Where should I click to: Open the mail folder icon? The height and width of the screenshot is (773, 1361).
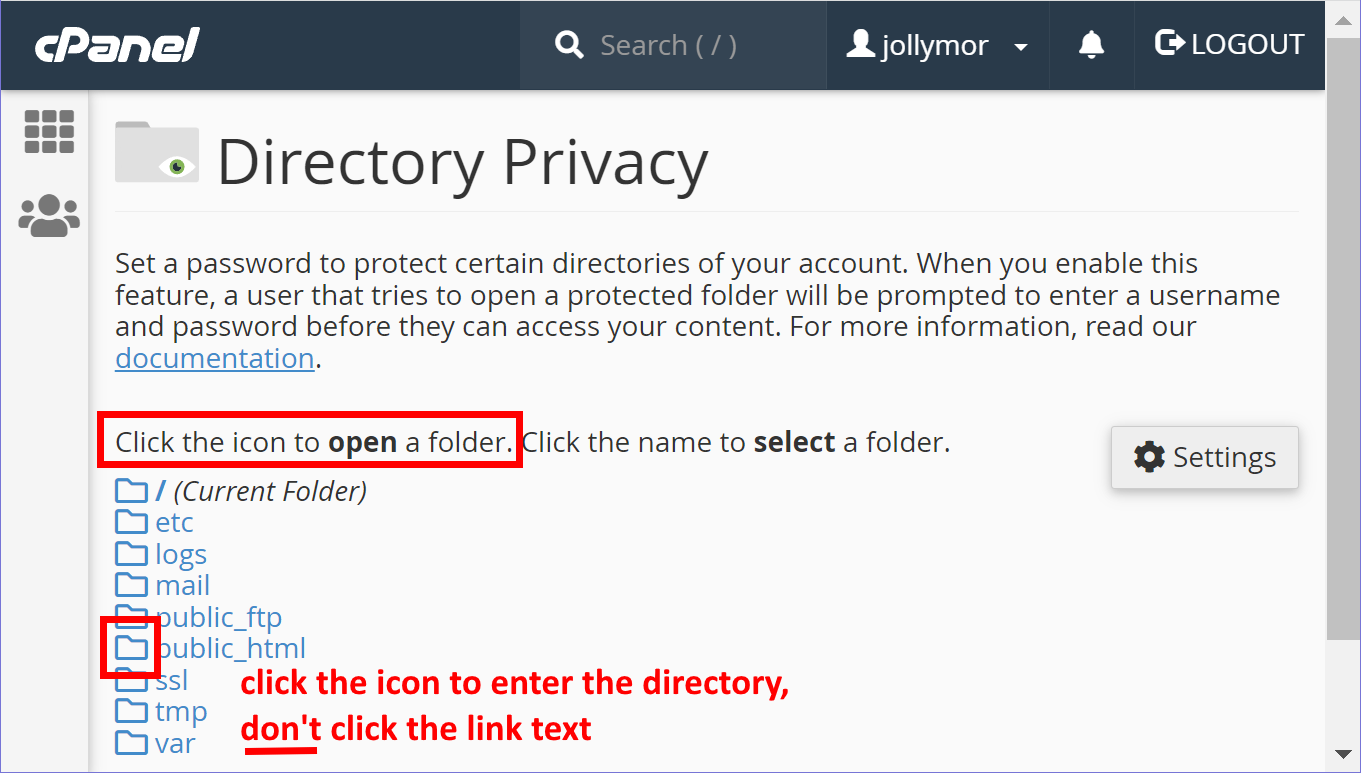[x=131, y=584]
